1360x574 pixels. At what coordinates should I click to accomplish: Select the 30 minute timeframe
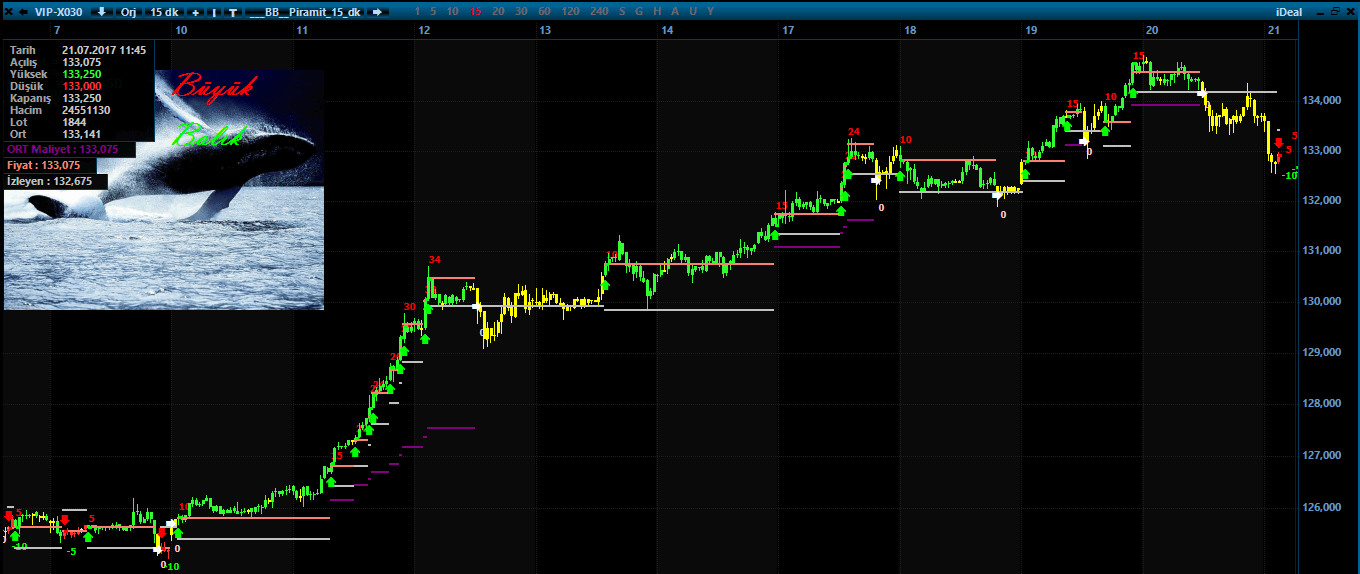pyautogui.click(x=521, y=11)
